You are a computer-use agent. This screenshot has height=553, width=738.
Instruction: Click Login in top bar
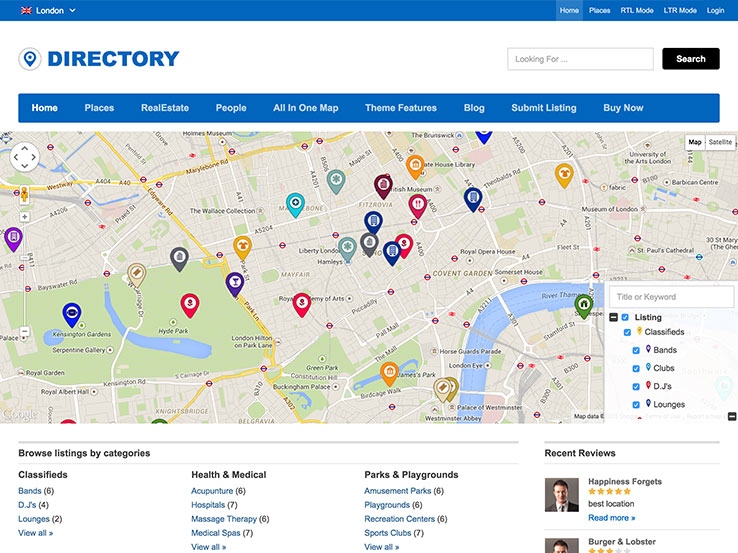[715, 10]
